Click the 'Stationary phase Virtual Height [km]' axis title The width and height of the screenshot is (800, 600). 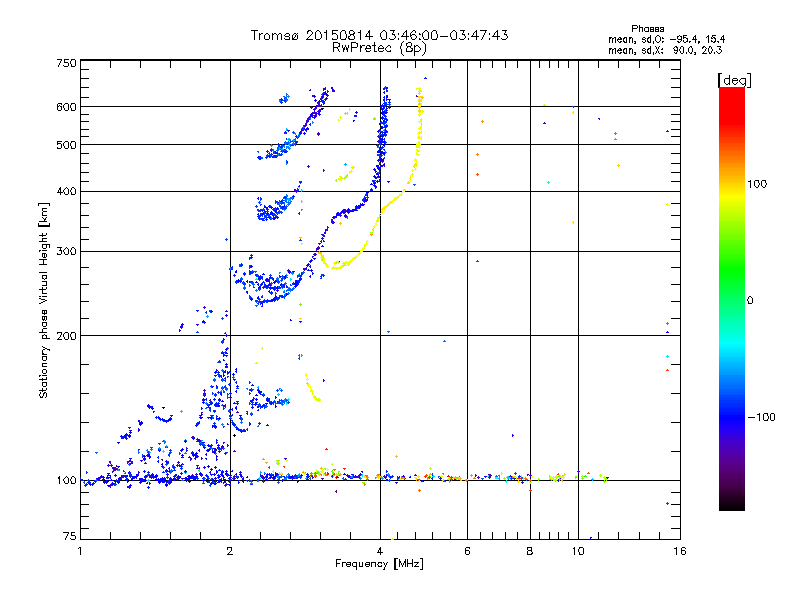tap(43, 301)
